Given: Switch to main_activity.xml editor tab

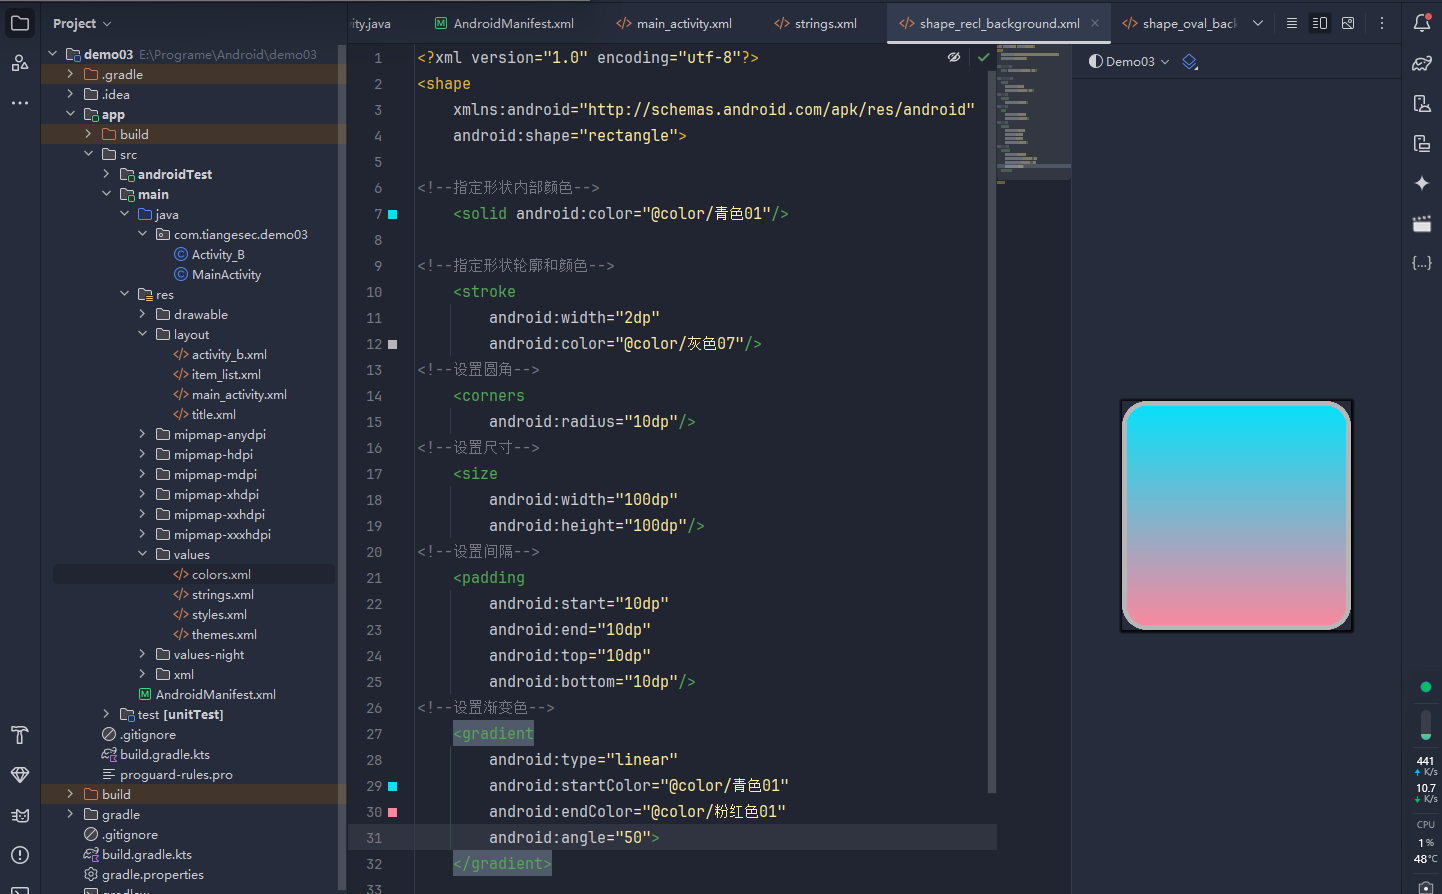Looking at the screenshot, I should (674, 23).
